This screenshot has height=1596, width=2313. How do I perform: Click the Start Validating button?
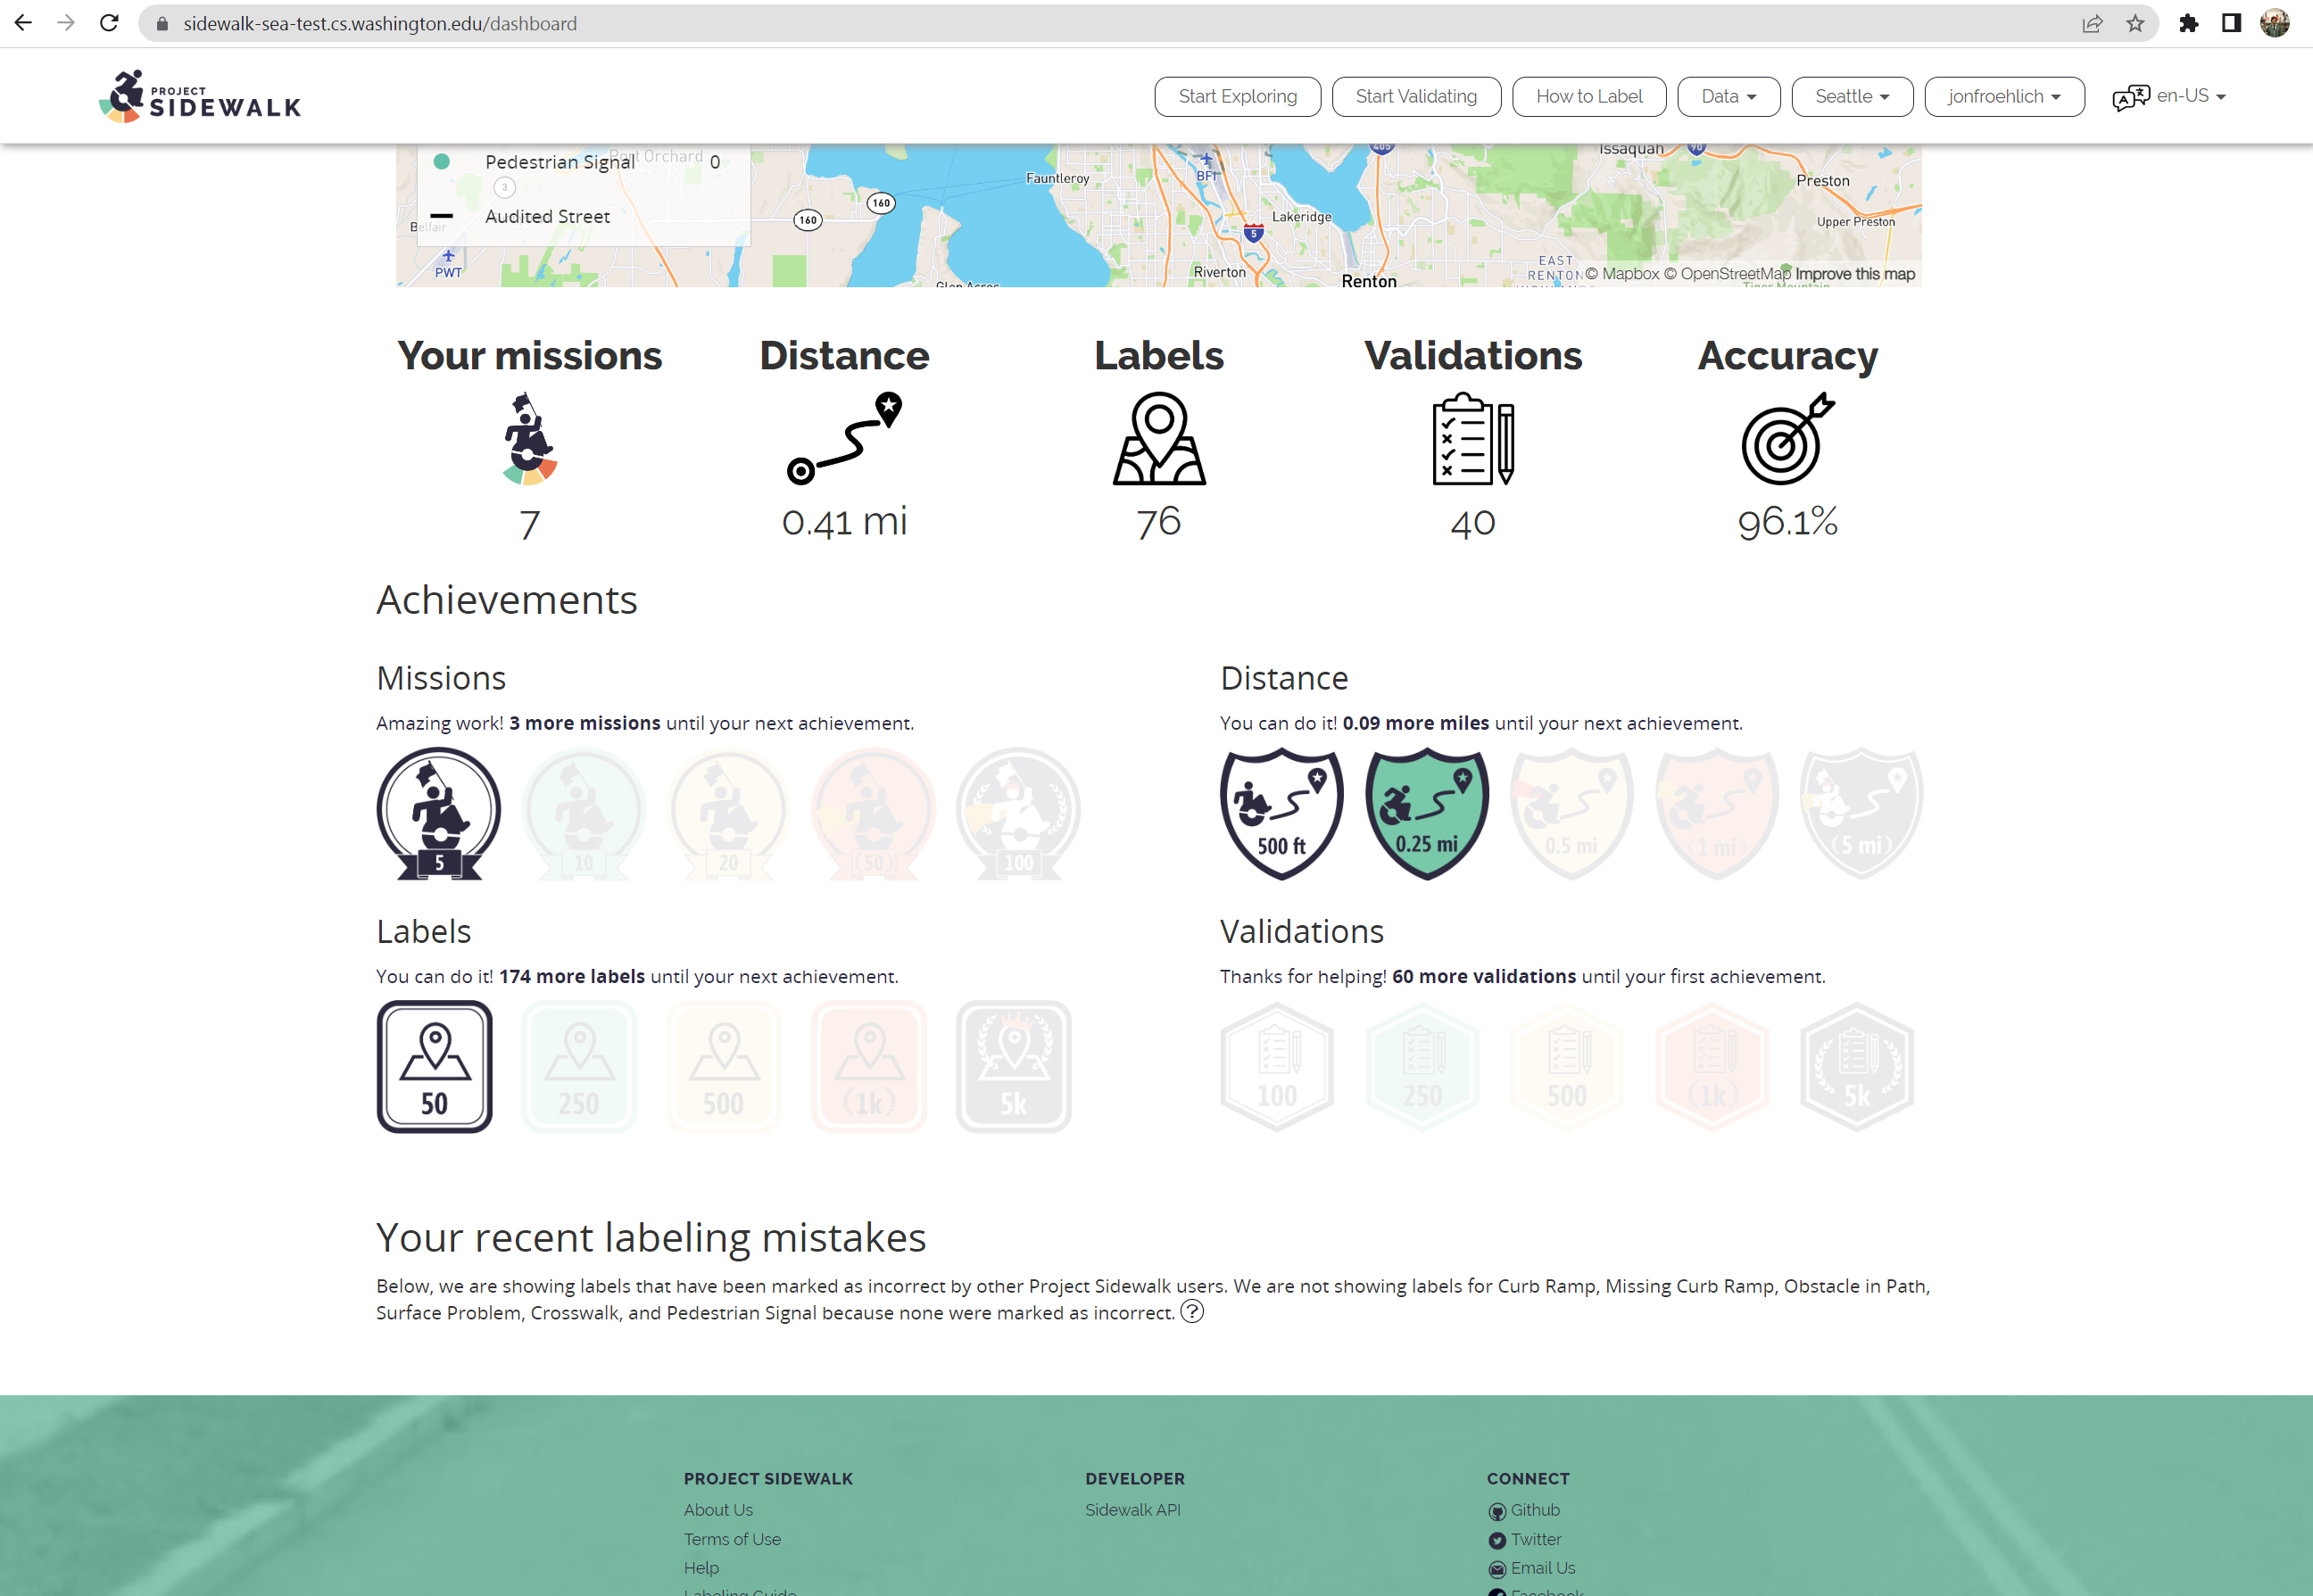[1416, 96]
